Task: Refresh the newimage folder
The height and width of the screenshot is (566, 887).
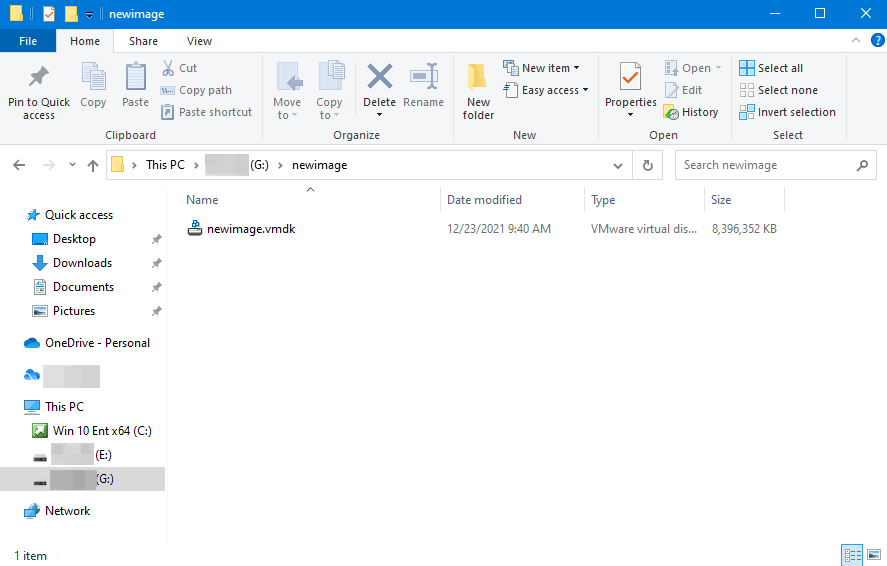Action: click(648, 166)
